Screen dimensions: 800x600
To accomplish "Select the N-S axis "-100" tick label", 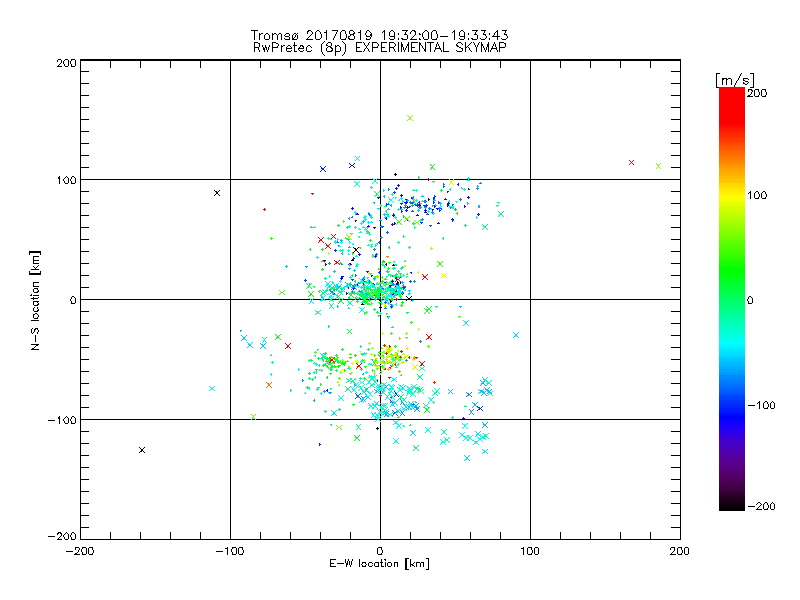I will click(62, 420).
